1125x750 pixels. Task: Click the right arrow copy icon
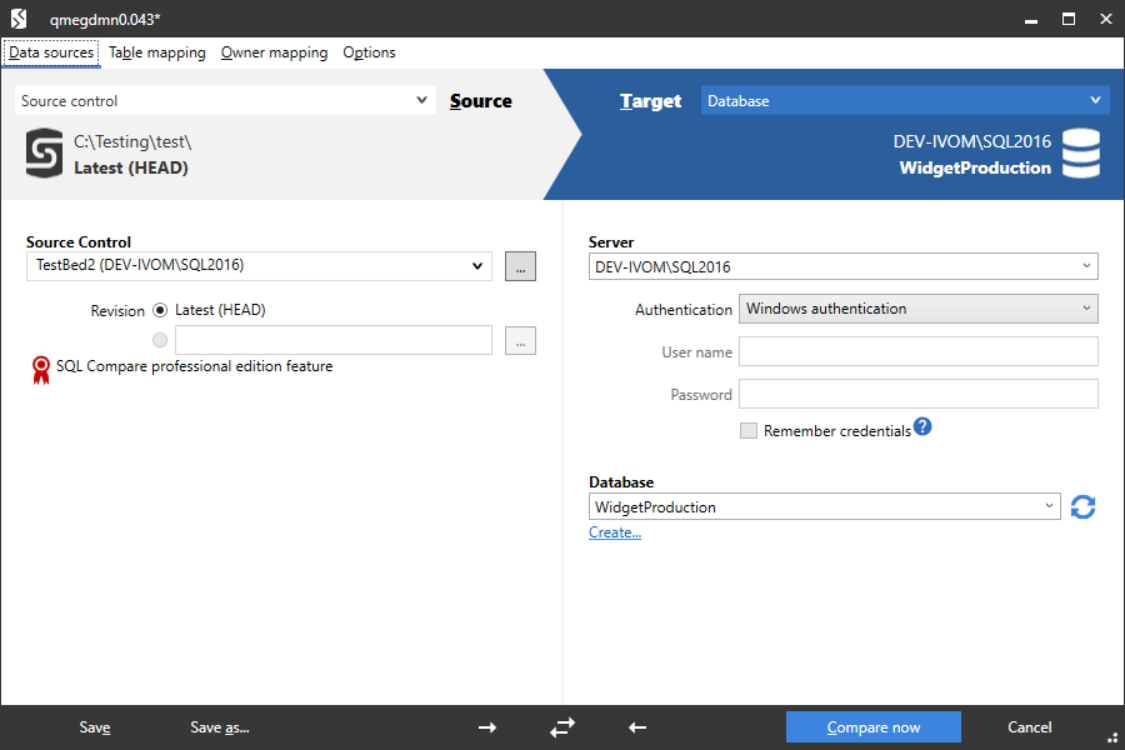point(487,728)
